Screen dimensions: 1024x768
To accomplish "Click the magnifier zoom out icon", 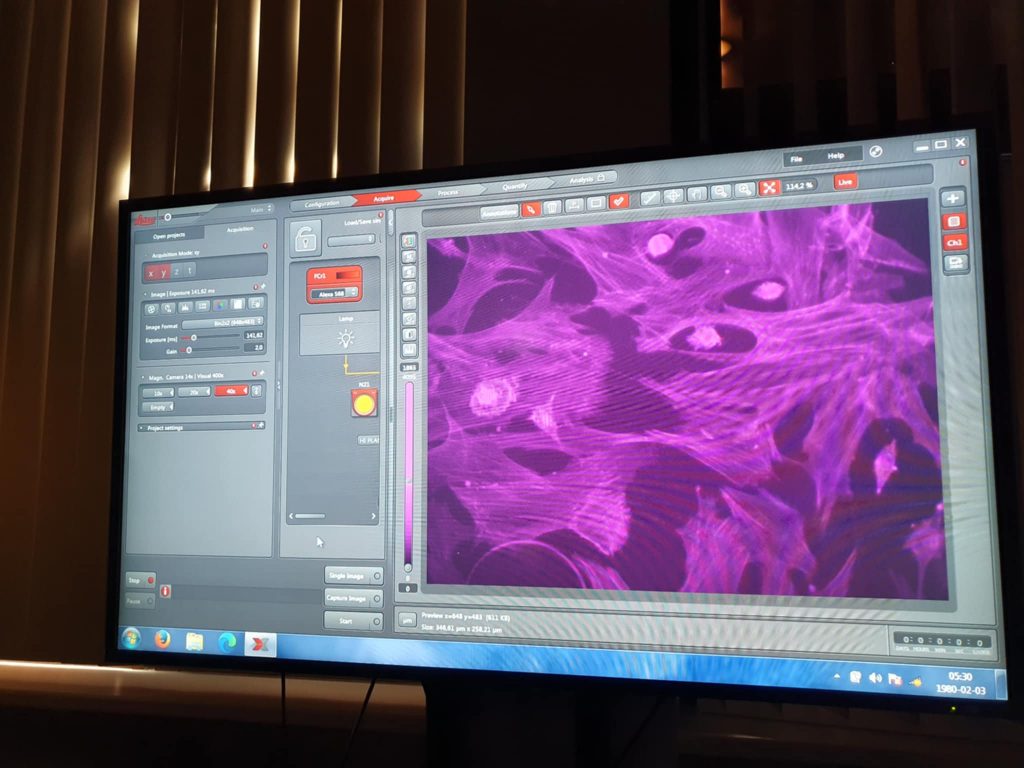I will 720,192.
